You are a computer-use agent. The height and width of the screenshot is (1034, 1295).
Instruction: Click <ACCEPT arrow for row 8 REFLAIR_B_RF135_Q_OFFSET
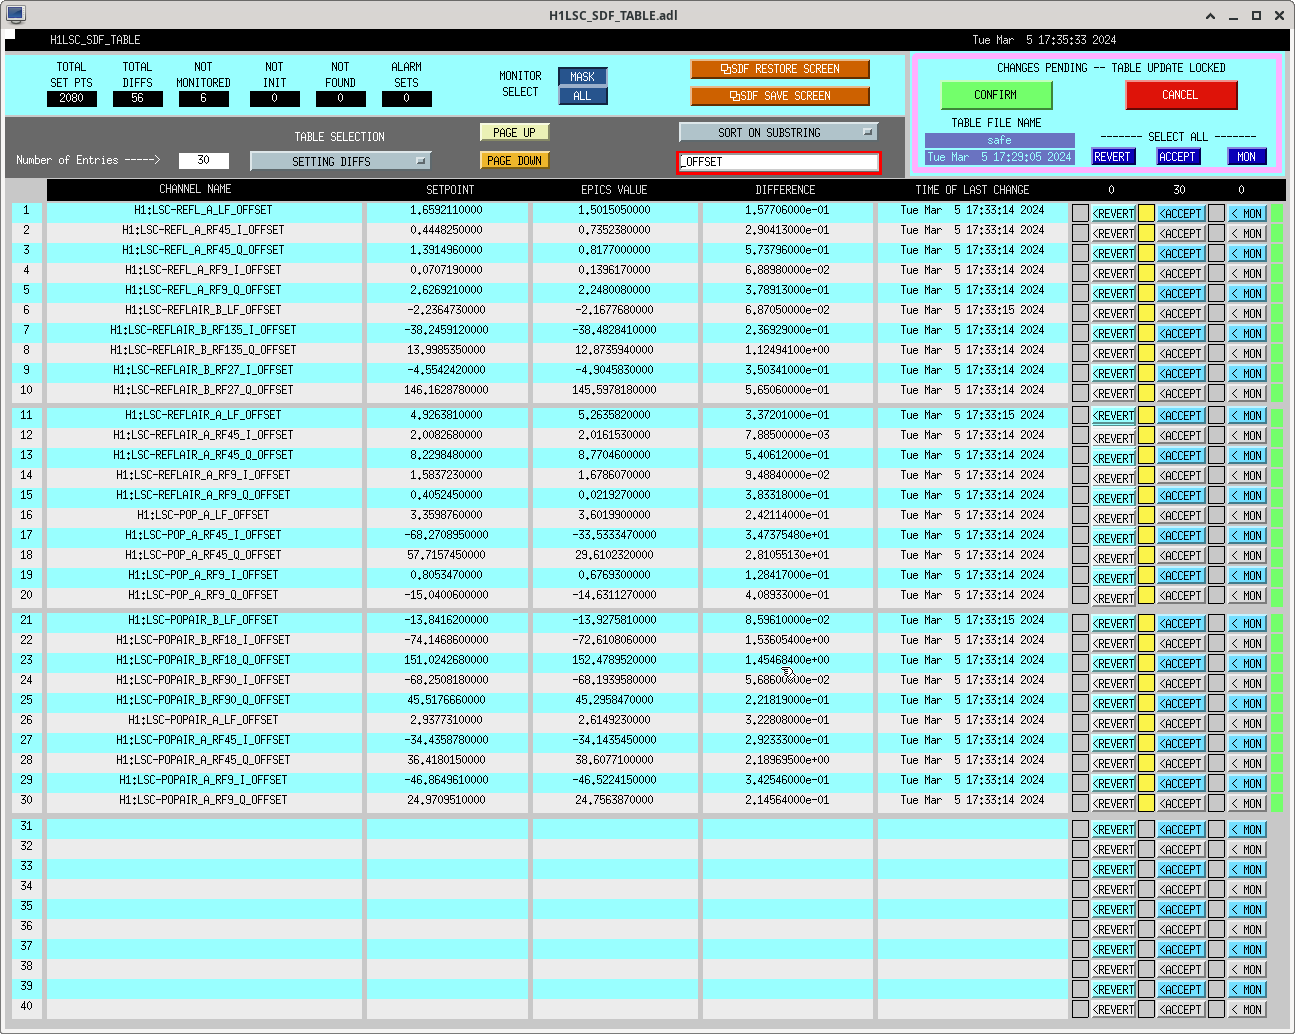pyautogui.click(x=1180, y=354)
